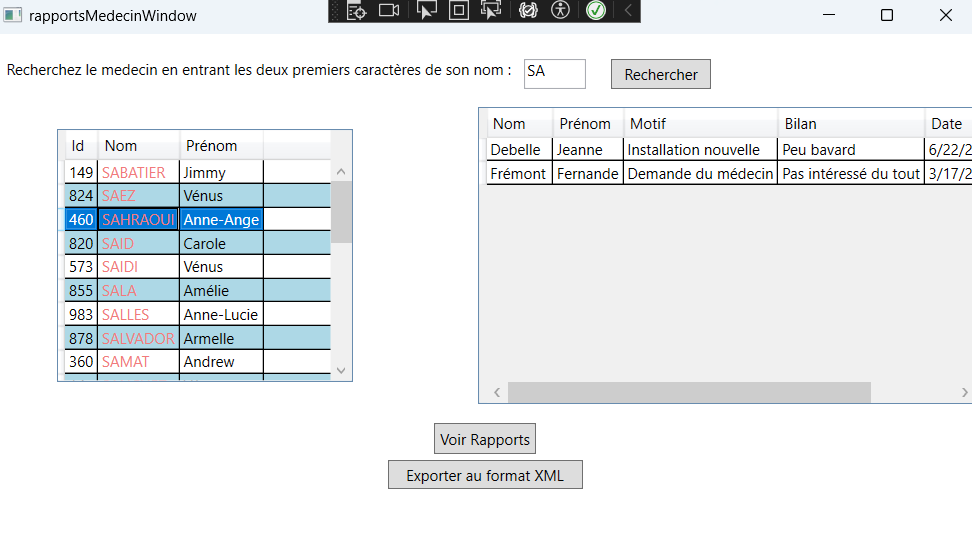Sort reports grid by Motif header

pyautogui.click(x=700, y=124)
